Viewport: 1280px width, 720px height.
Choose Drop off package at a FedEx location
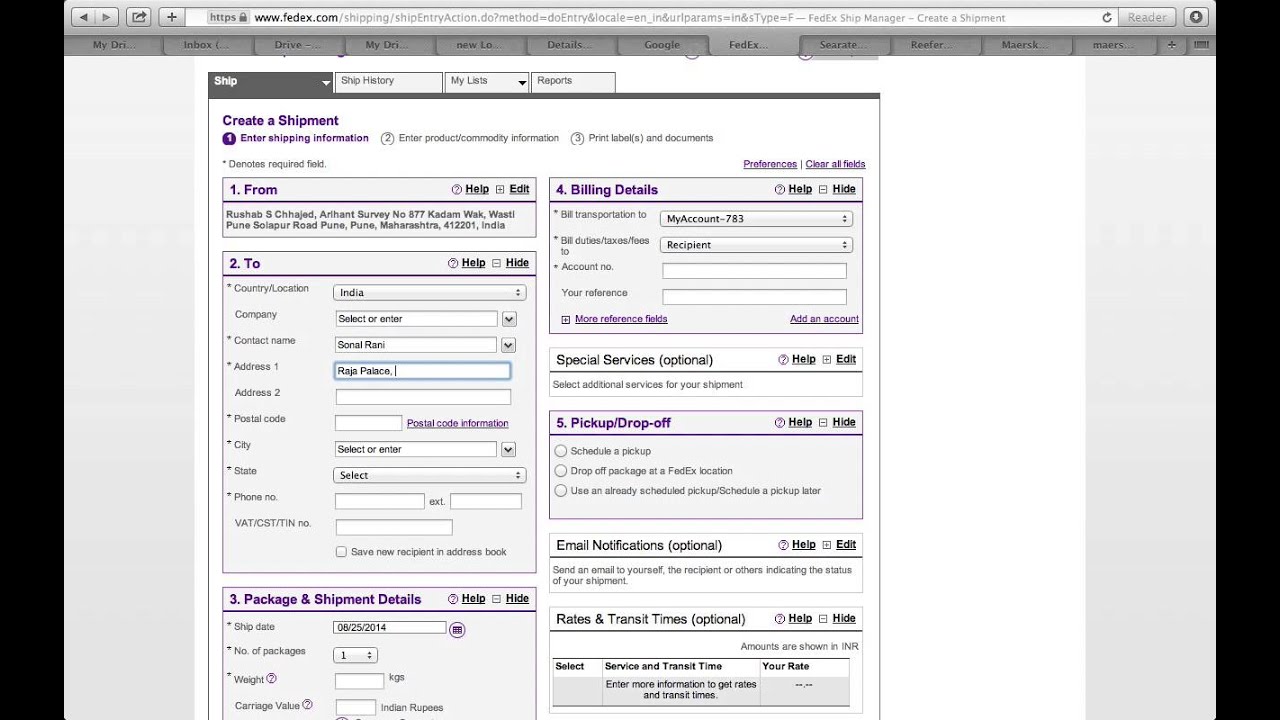point(560,470)
